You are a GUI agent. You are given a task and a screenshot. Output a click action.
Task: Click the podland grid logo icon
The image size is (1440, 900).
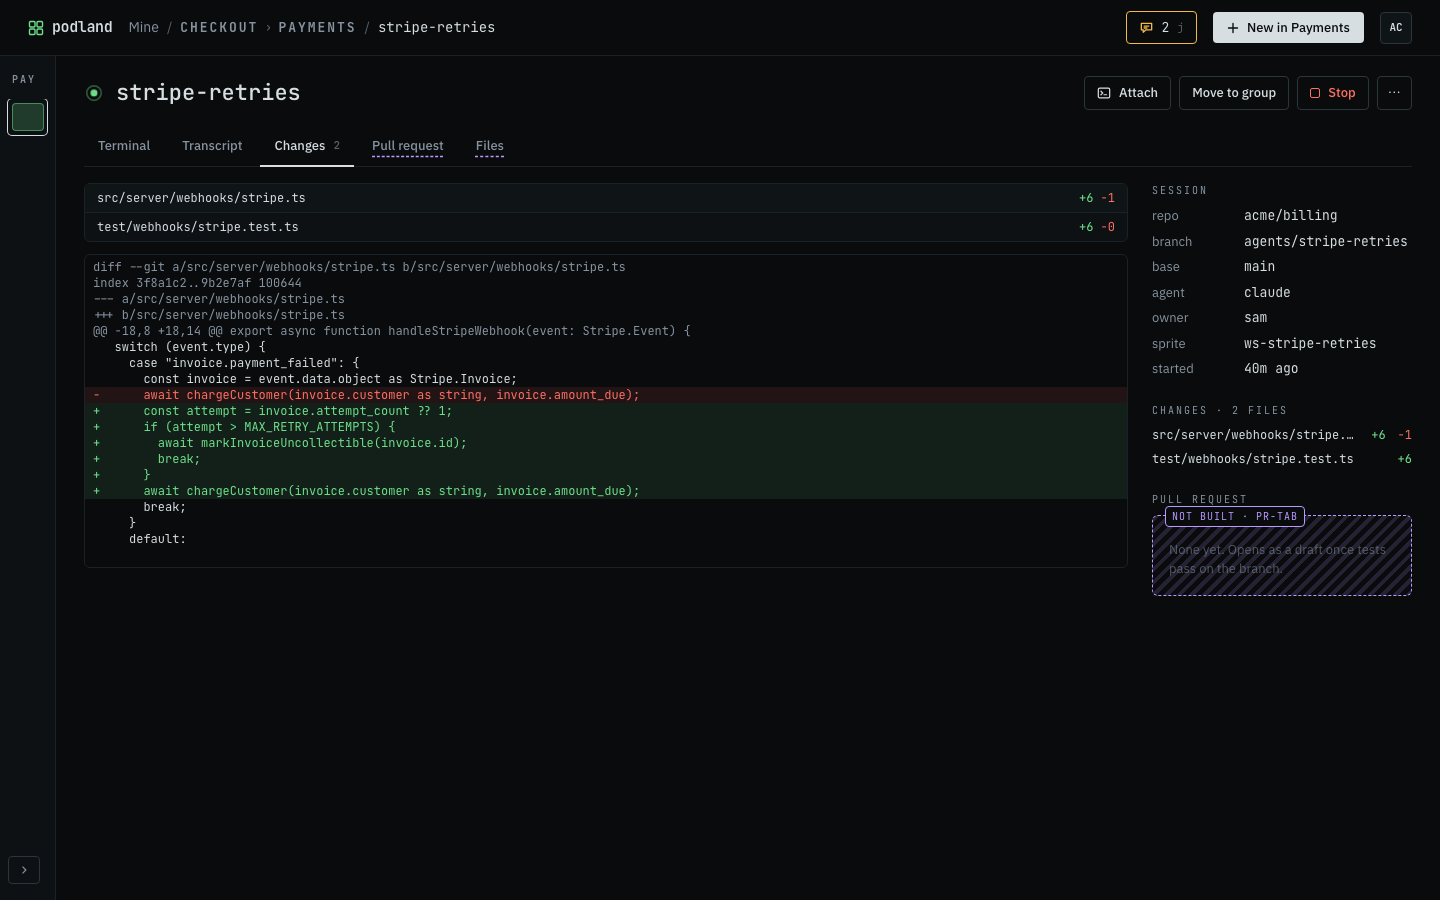(x=36, y=28)
